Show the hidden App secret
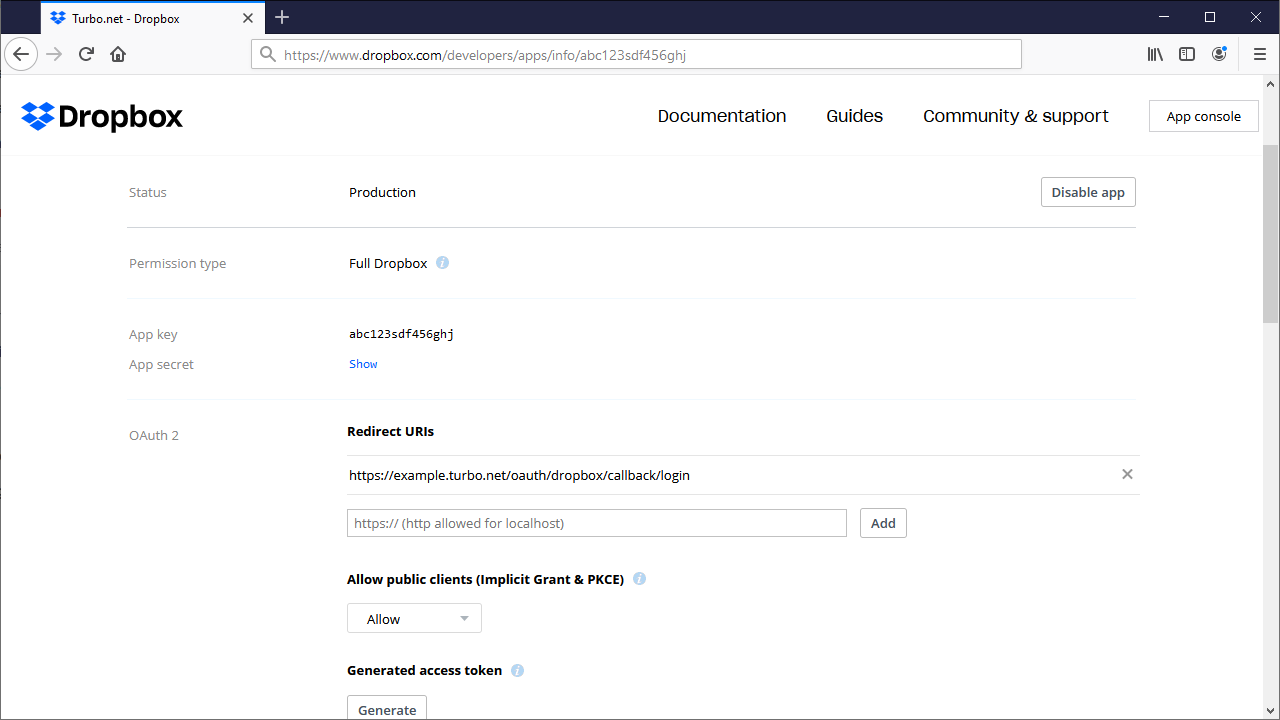 click(363, 363)
